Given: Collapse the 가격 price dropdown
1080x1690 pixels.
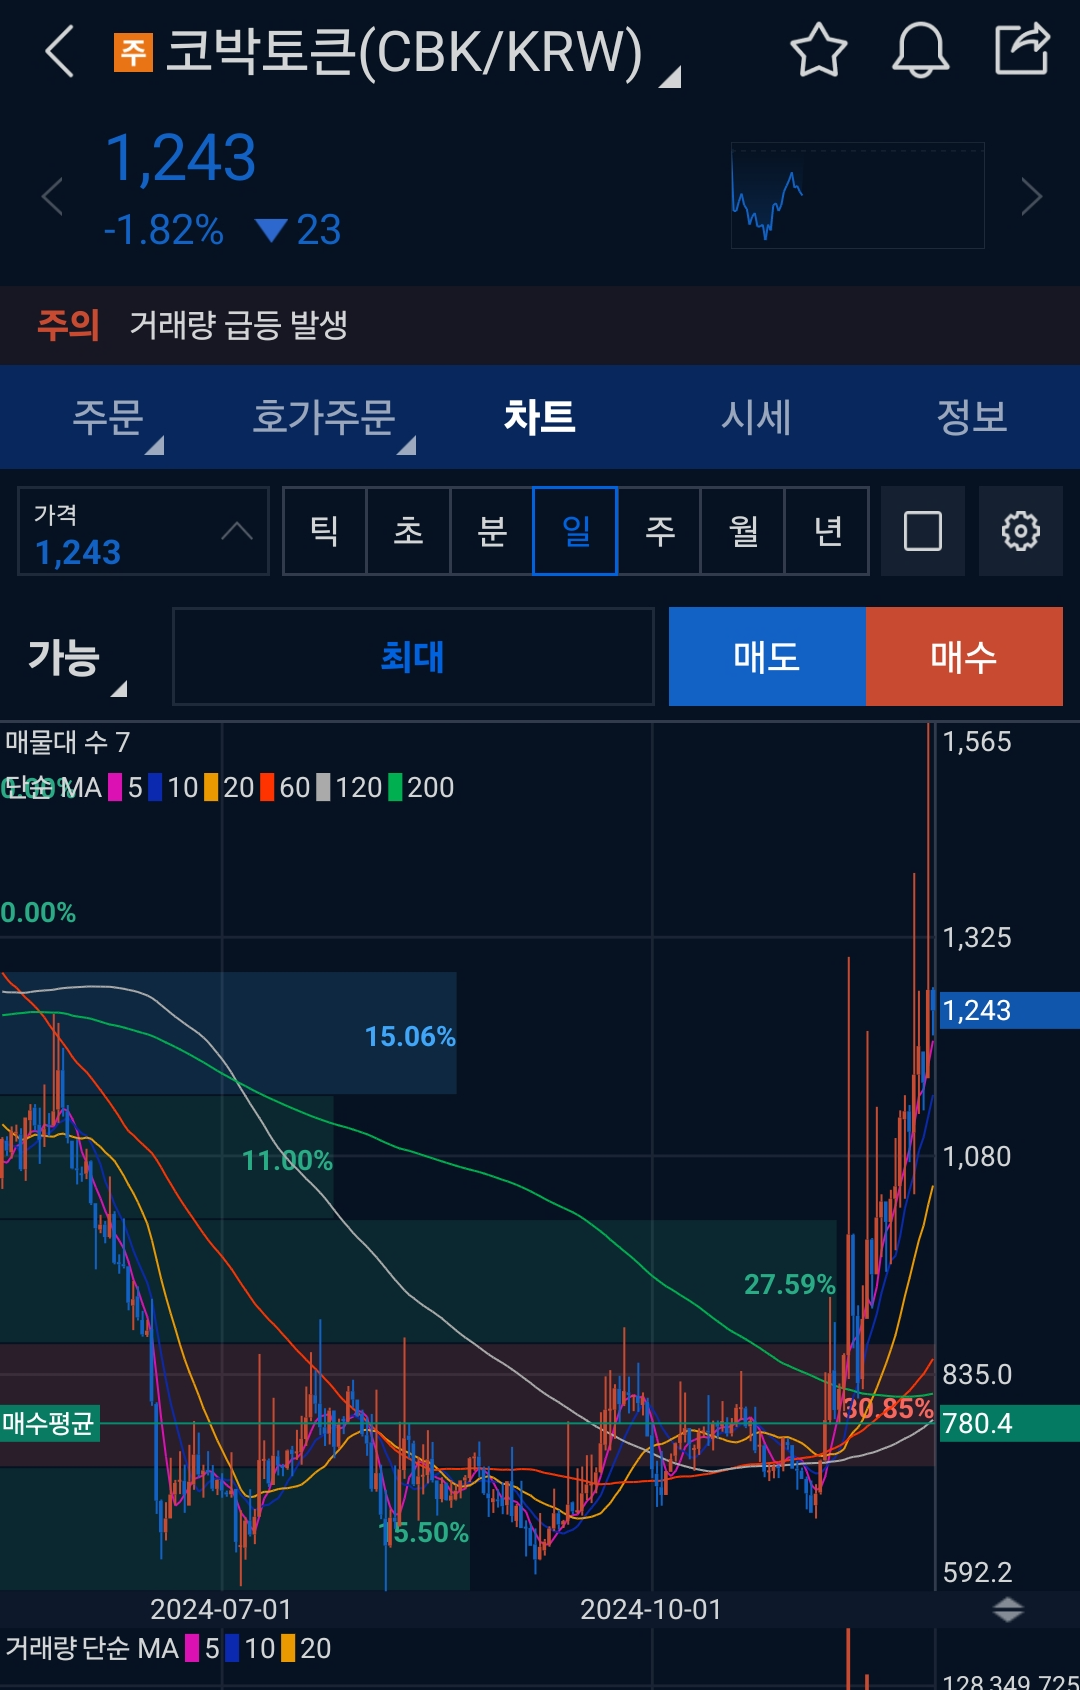Looking at the screenshot, I should [x=143, y=531].
